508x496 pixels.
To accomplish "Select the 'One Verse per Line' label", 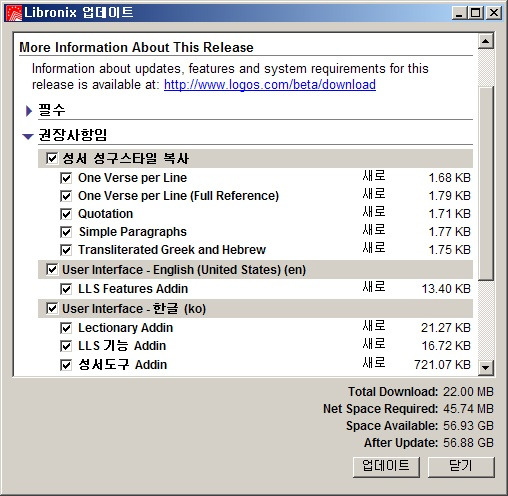I will tap(132, 178).
